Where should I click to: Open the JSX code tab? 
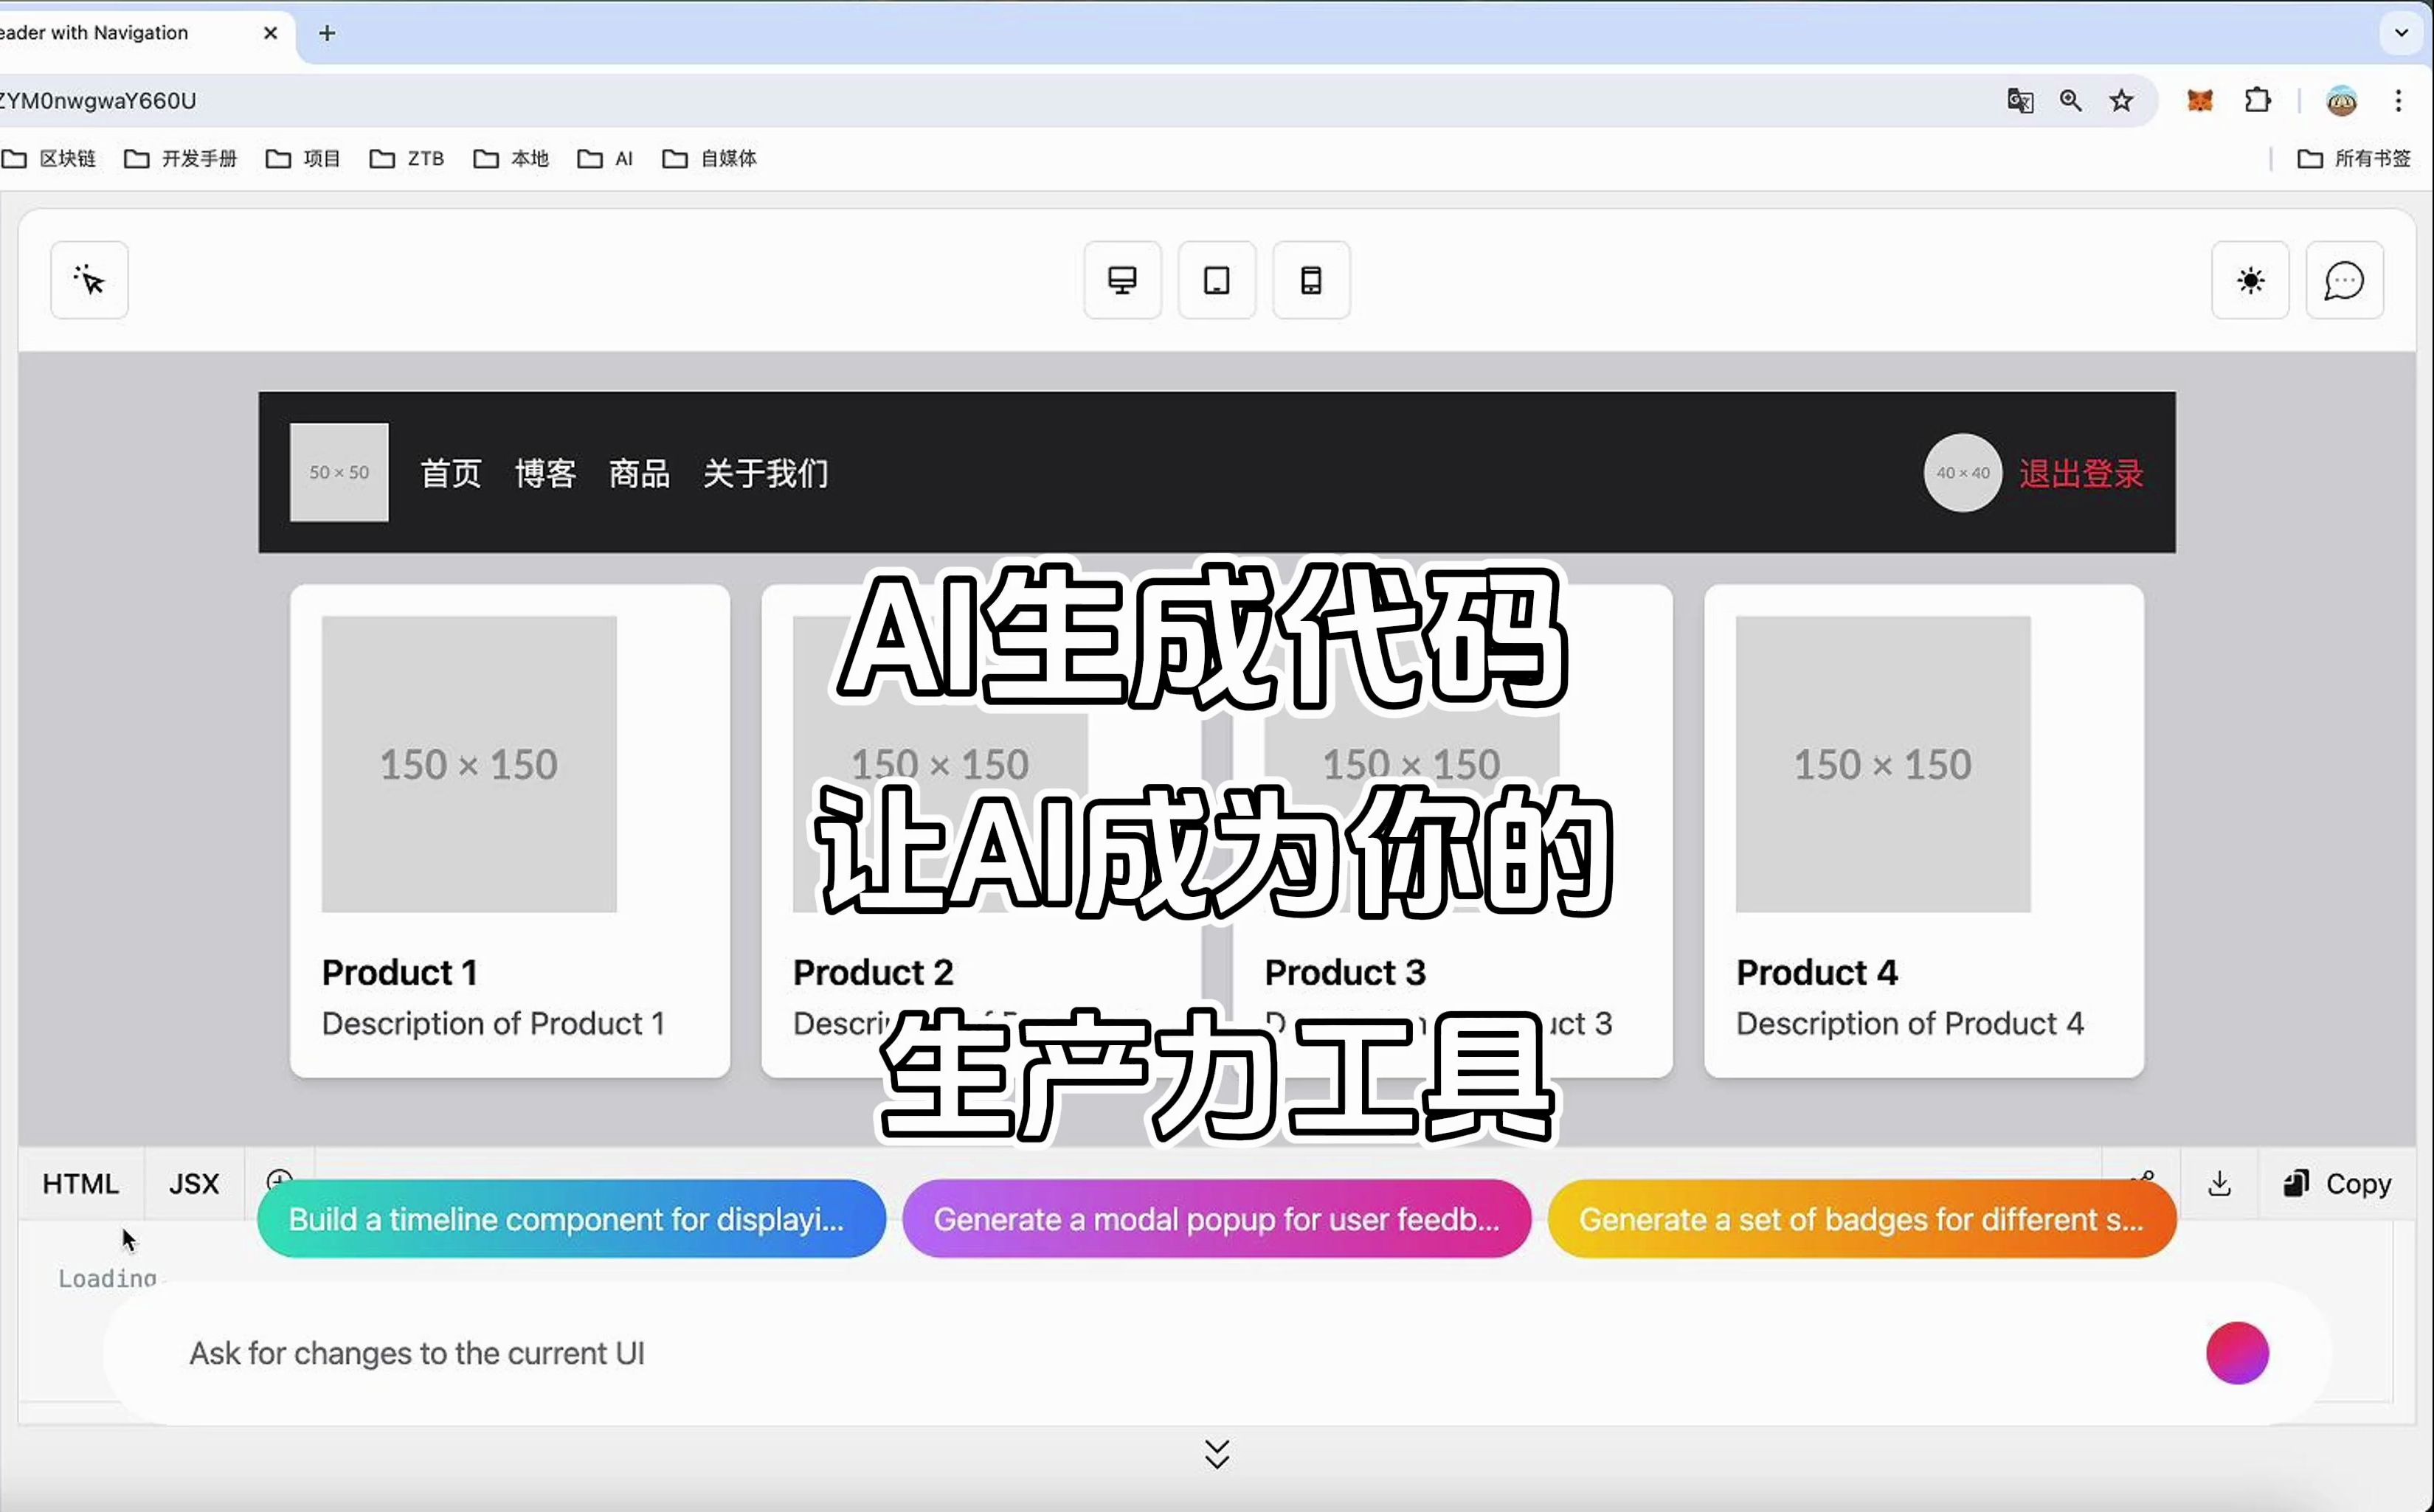point(193,1183)
